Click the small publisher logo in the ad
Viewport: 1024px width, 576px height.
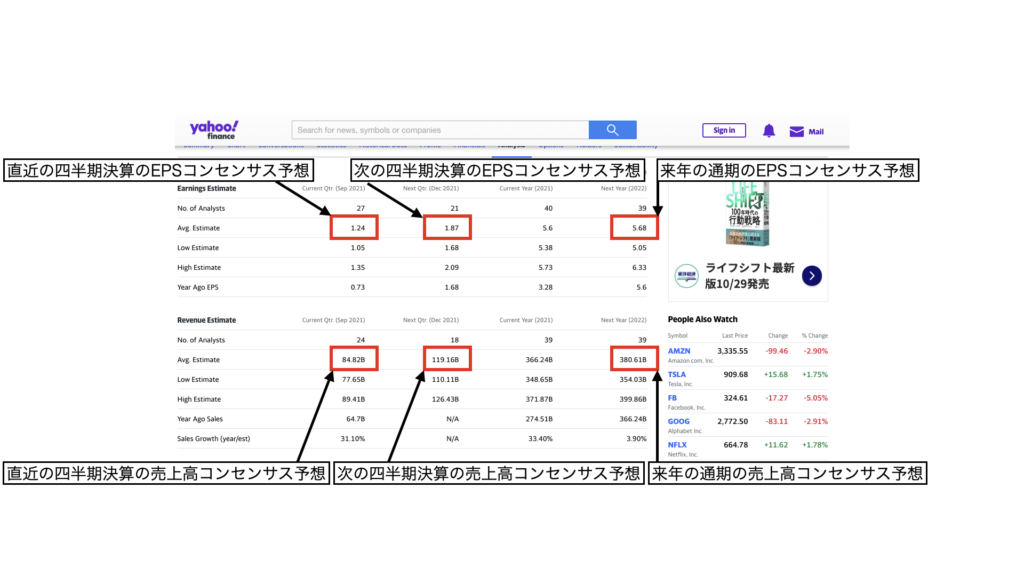[686, 276]
